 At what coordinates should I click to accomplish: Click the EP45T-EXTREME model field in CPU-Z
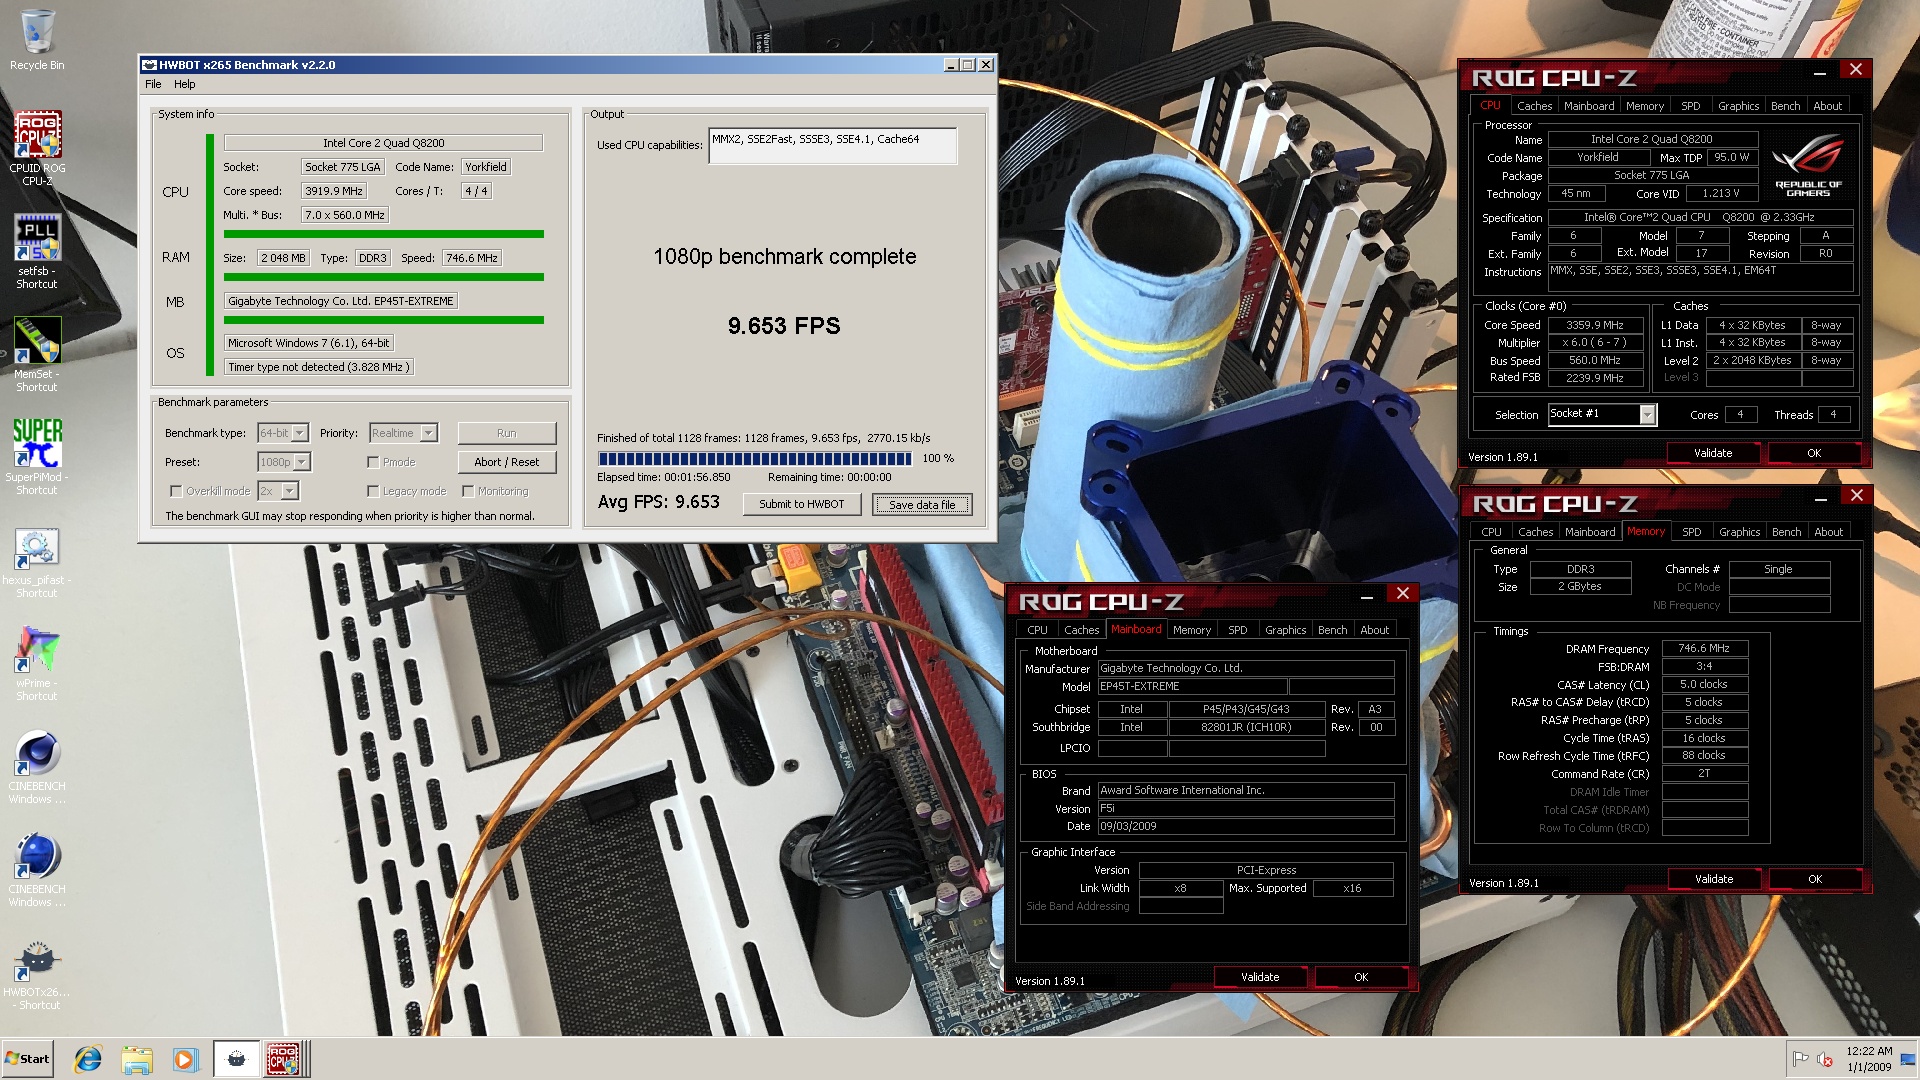coord(1192,687)
